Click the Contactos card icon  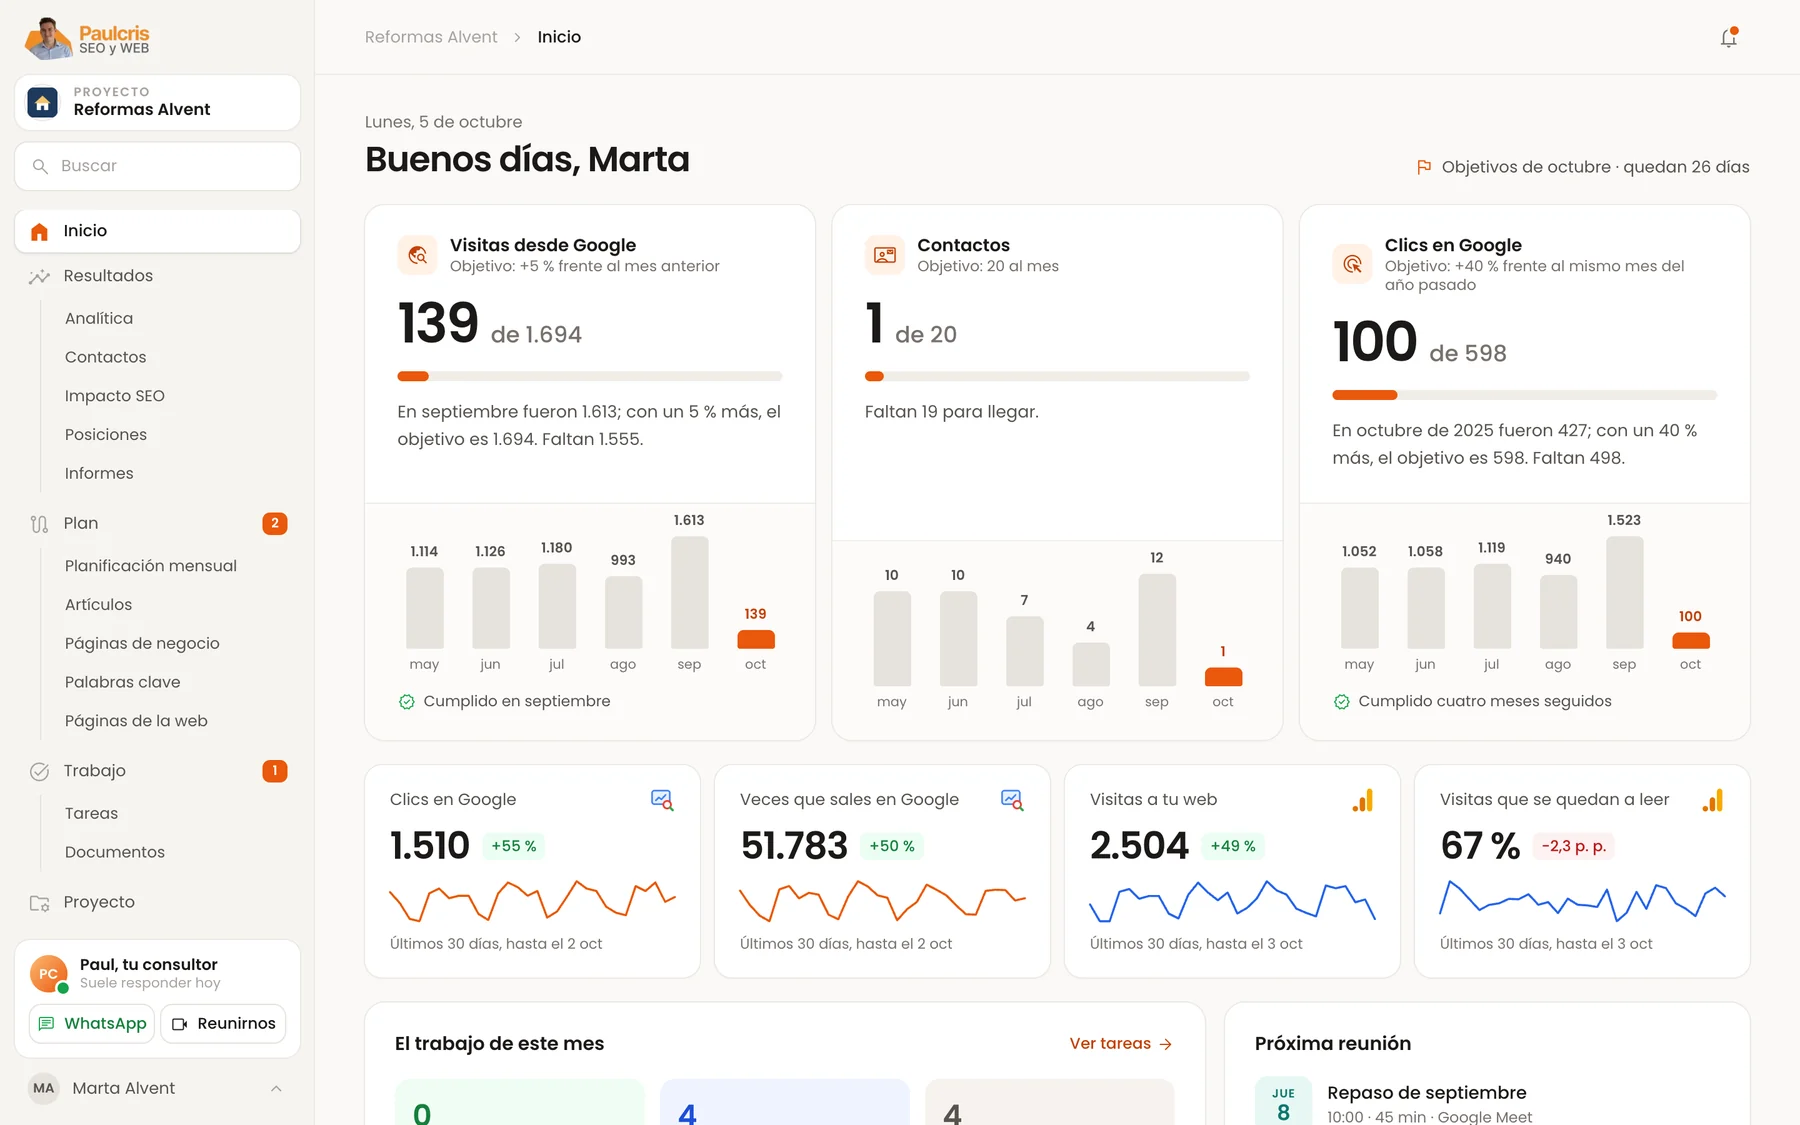(885, 255)
